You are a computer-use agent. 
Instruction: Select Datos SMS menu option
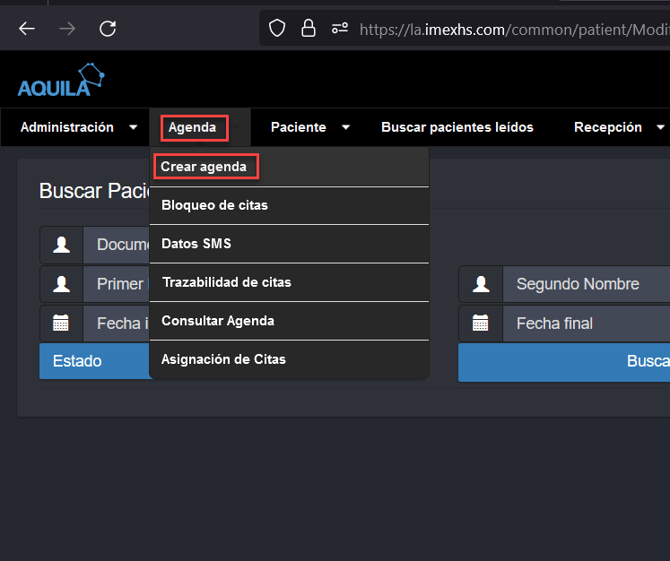tap(197, 244)
